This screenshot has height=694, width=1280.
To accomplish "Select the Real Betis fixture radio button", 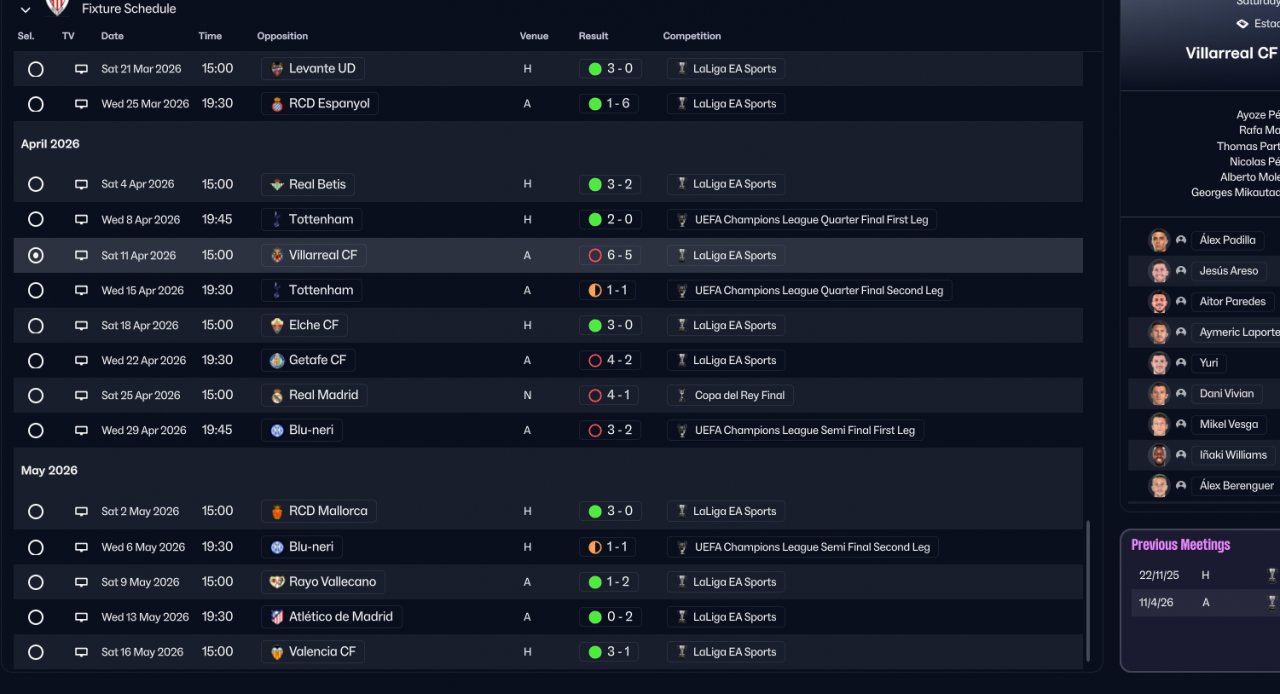I will 36,184.
